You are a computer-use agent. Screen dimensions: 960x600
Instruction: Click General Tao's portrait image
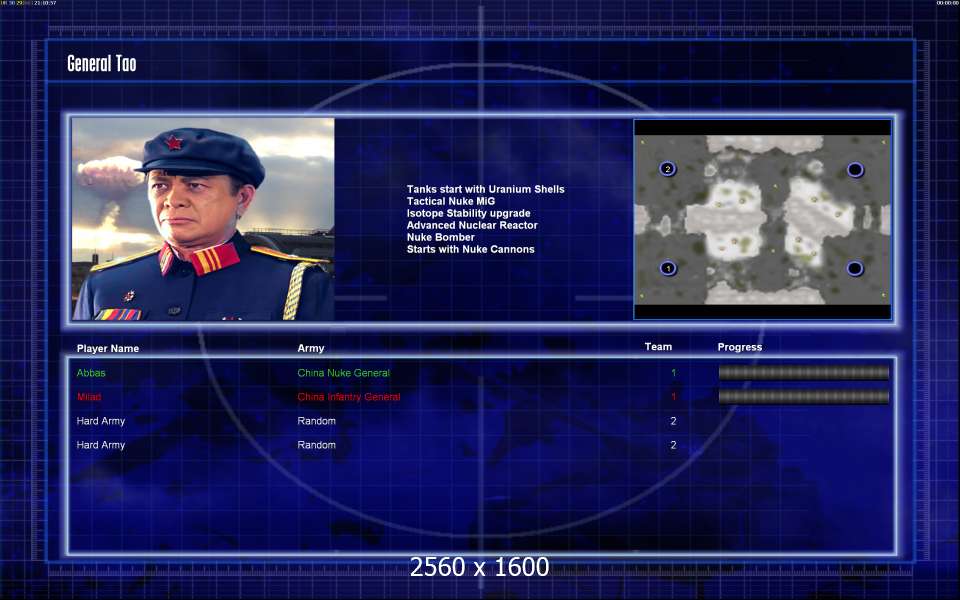[203, 219]
